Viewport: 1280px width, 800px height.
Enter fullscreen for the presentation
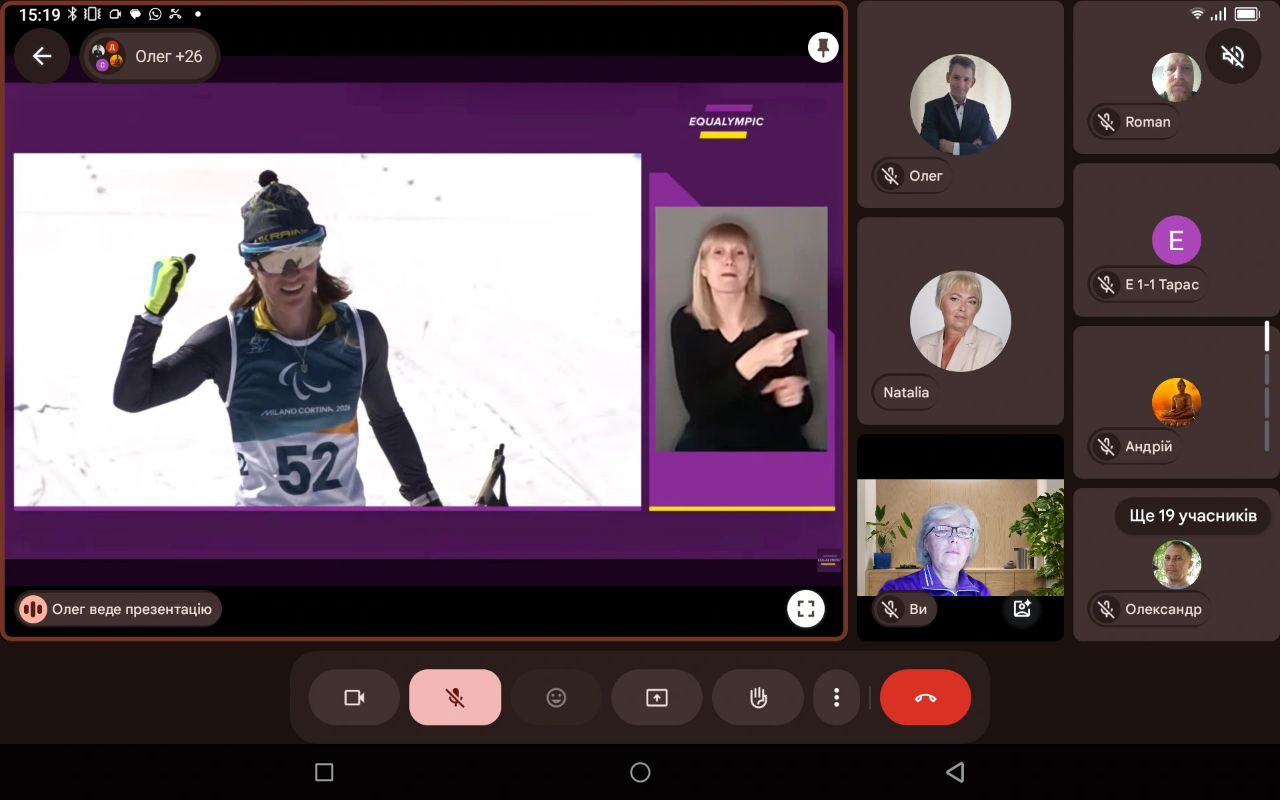point(806,608)
